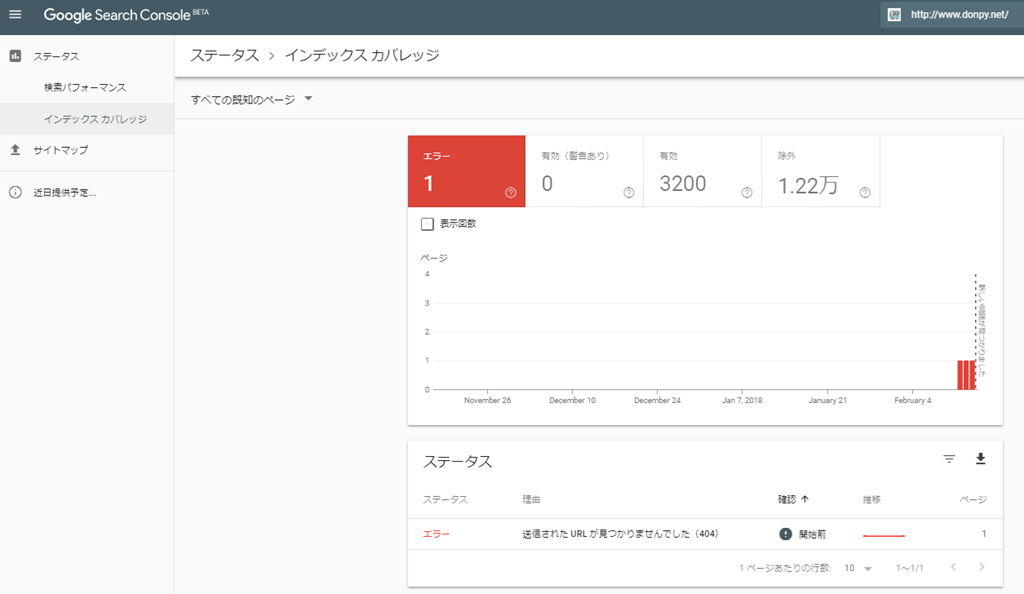Screen dimensions: 1024x594
Task: Open help icon on the 除外 card
Action: (865, 193)
